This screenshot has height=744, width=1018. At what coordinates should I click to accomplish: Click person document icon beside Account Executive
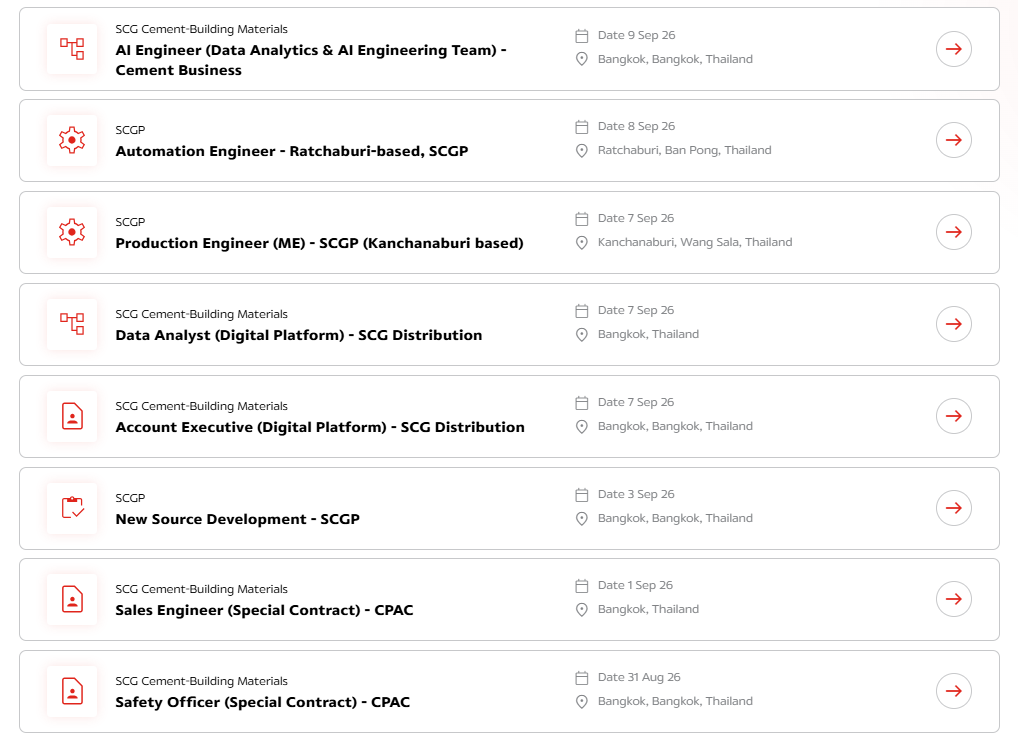coord(72,416)
